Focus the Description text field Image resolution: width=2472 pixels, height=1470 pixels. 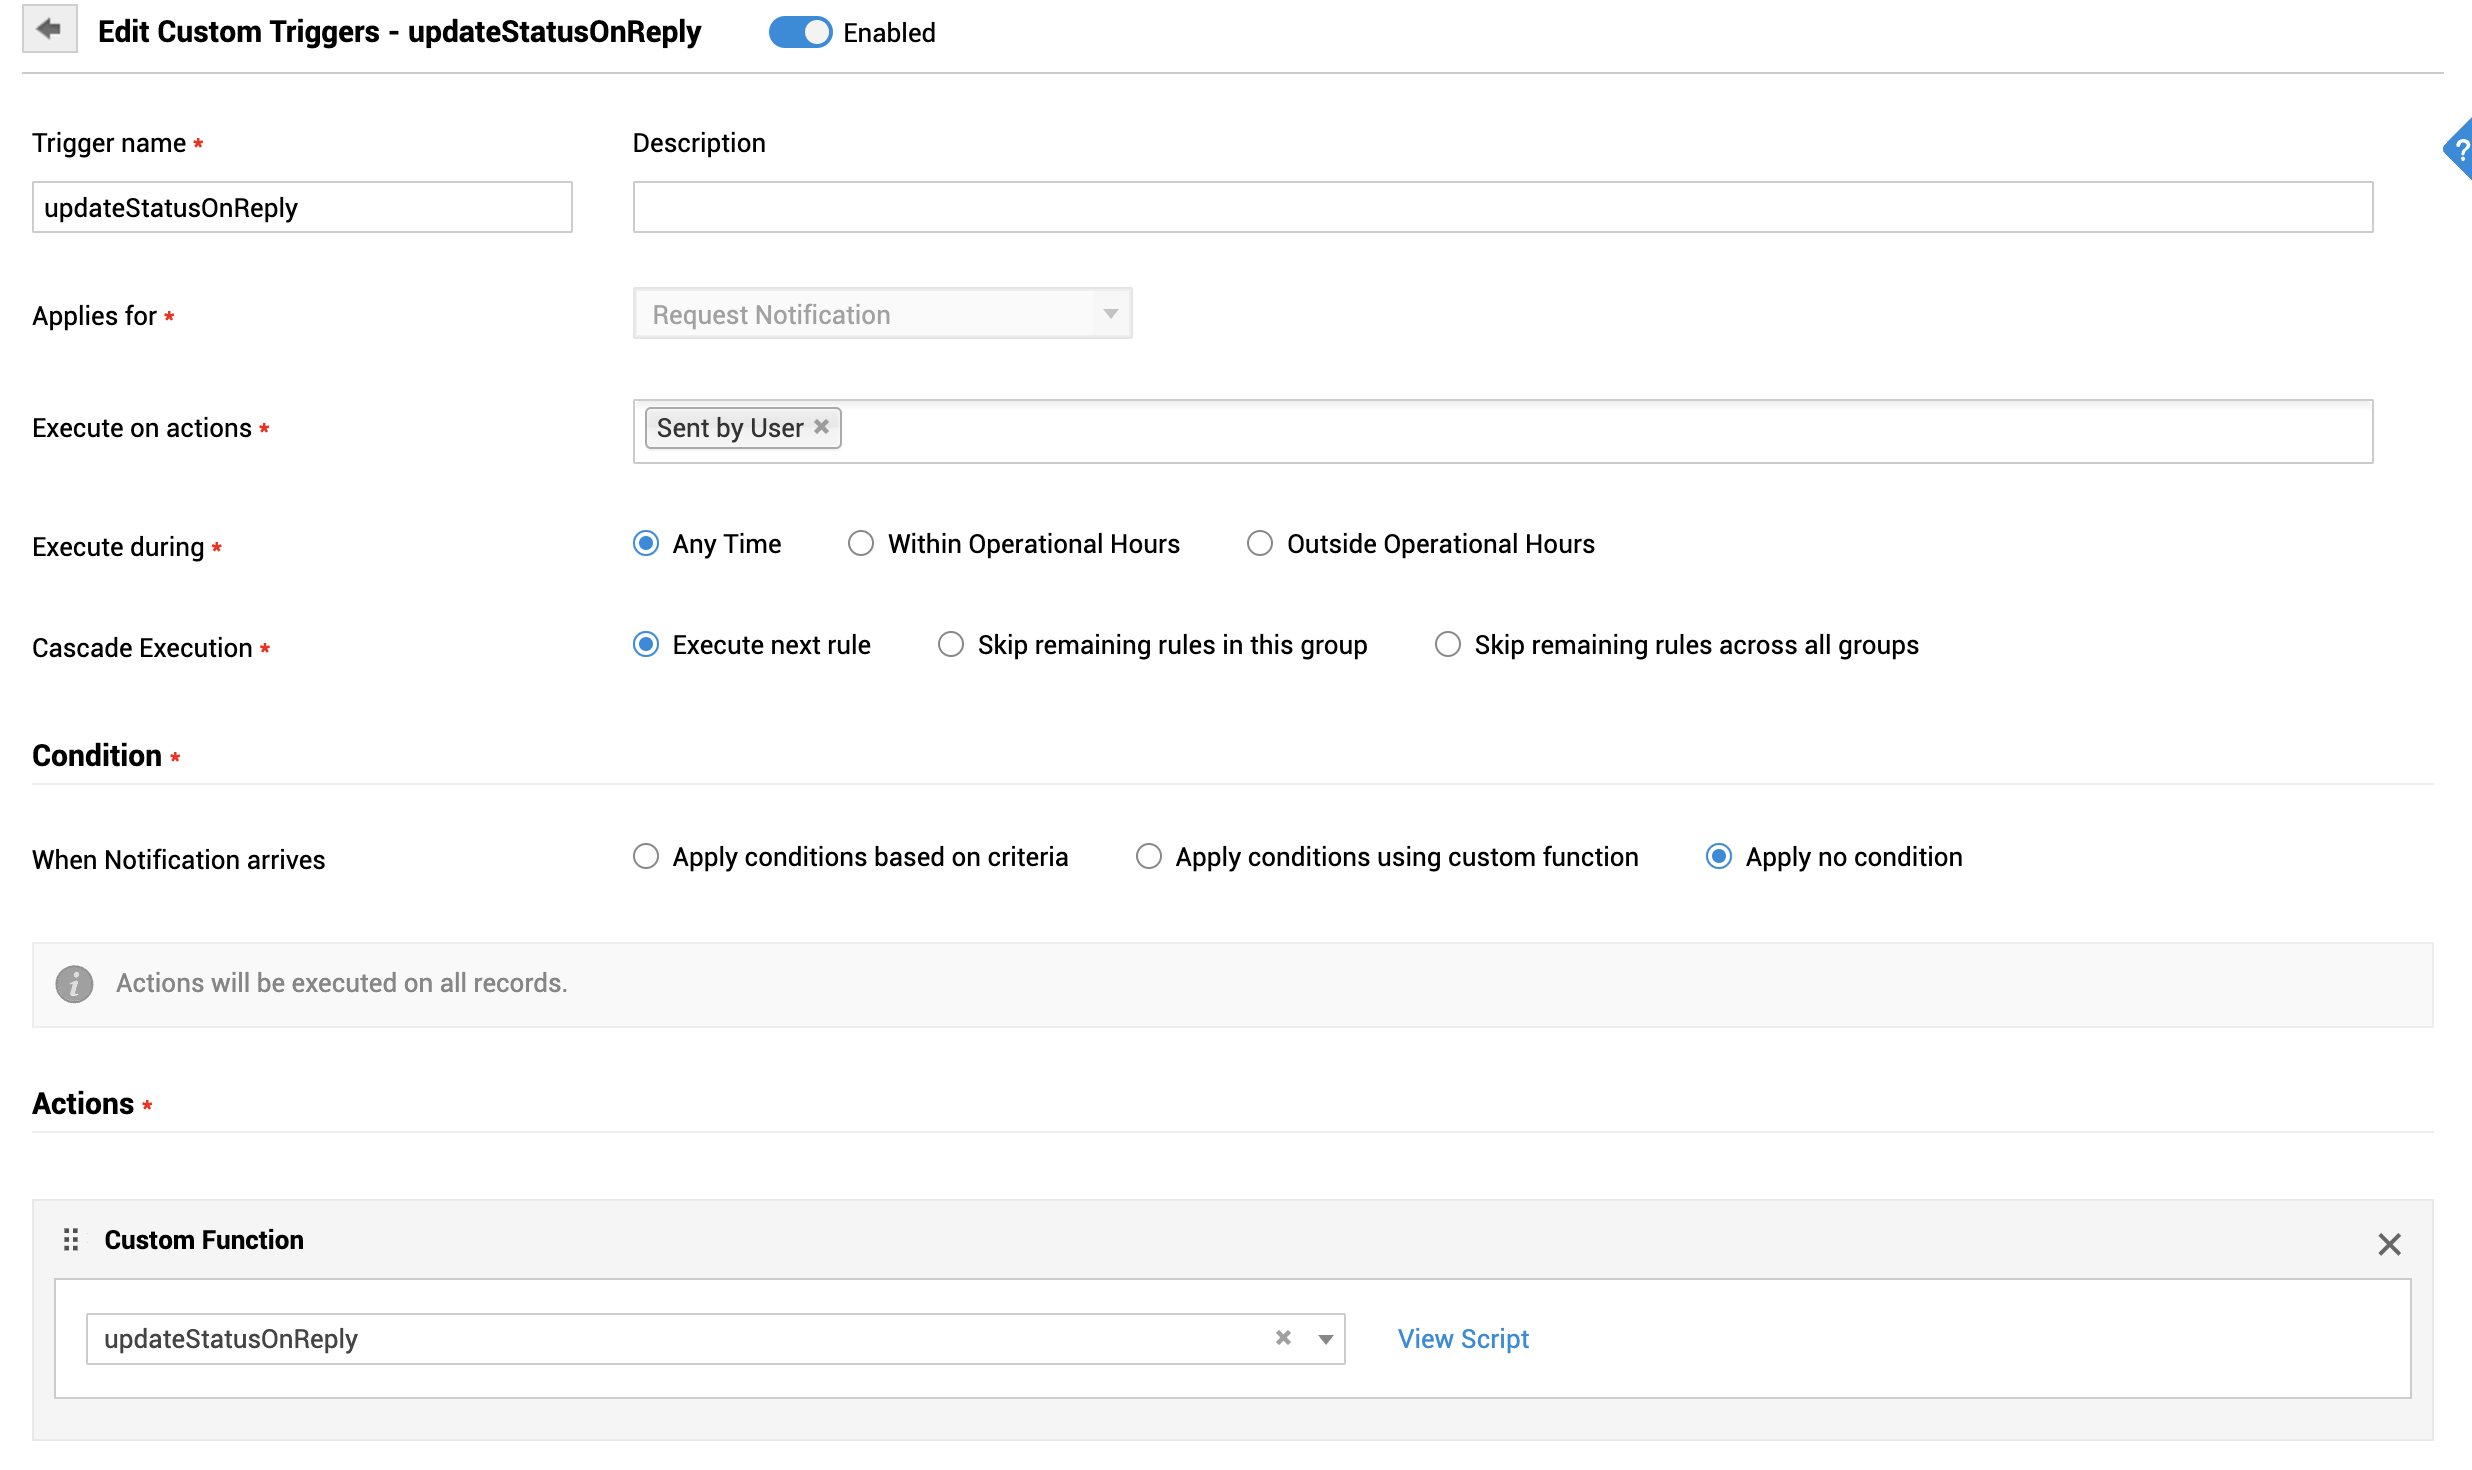click(1502, 208)
